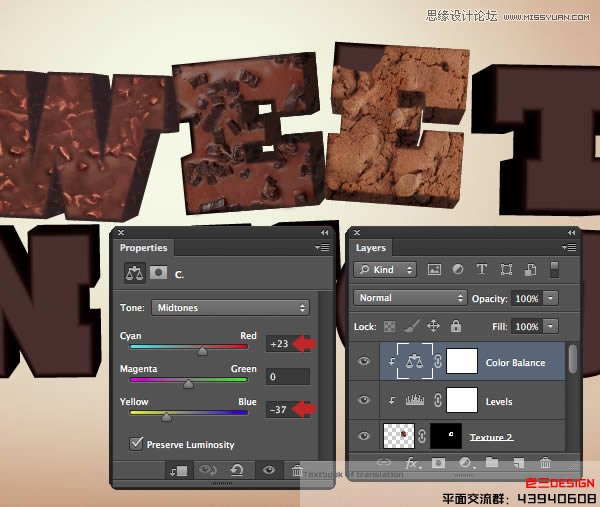The width and height of the screenshot is (600, 507).
Task: Link layers icon in Layers footer
Action: 384,462
